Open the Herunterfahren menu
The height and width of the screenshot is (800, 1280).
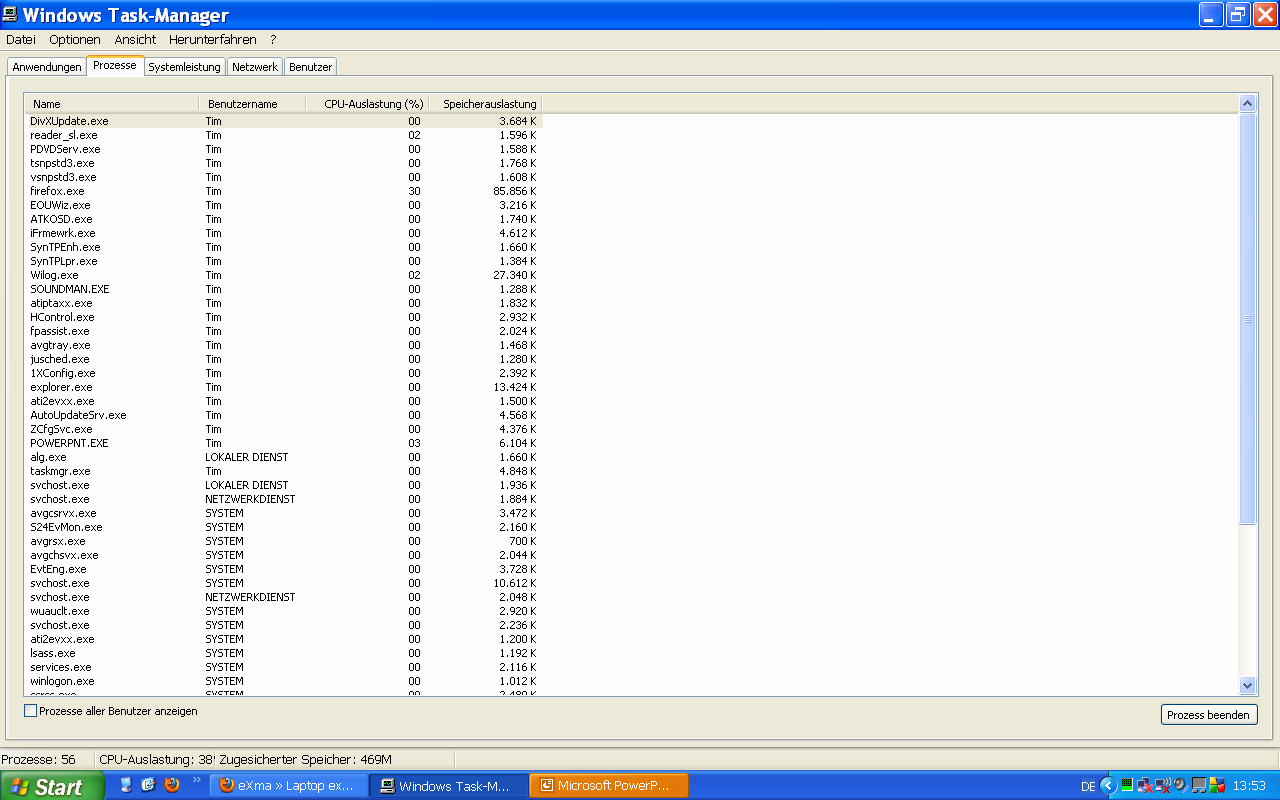coord(213,40)
